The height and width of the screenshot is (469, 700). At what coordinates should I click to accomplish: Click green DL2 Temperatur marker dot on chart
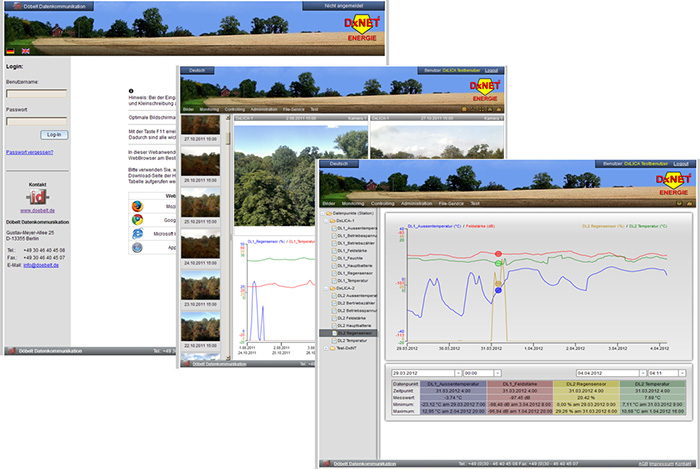click(x=498, y=263)
